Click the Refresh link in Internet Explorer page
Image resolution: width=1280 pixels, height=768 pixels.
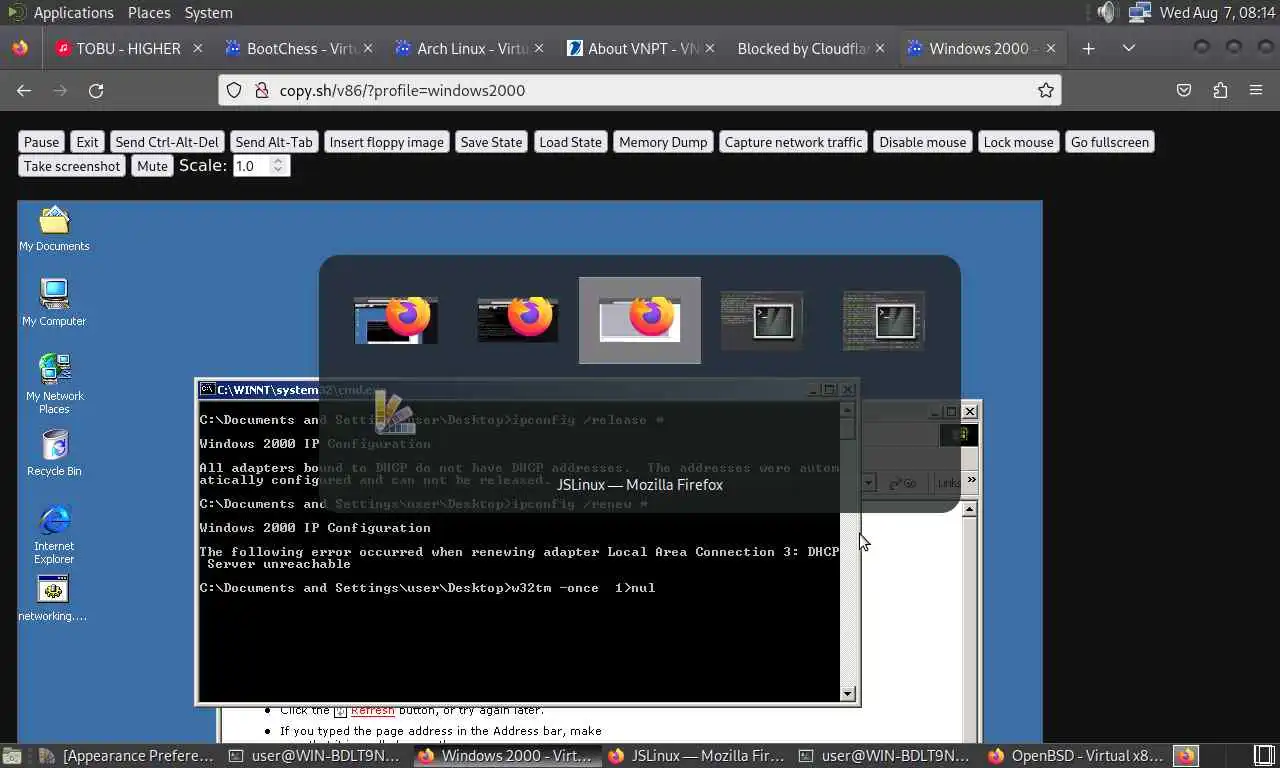point(372,710)
